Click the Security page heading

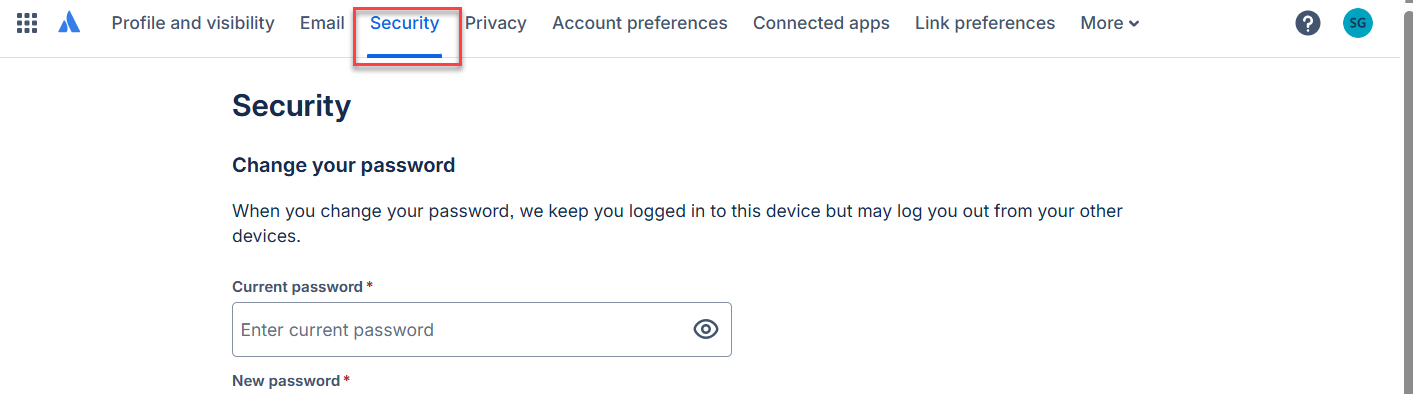pyautogui.click(x=292, y=106)
